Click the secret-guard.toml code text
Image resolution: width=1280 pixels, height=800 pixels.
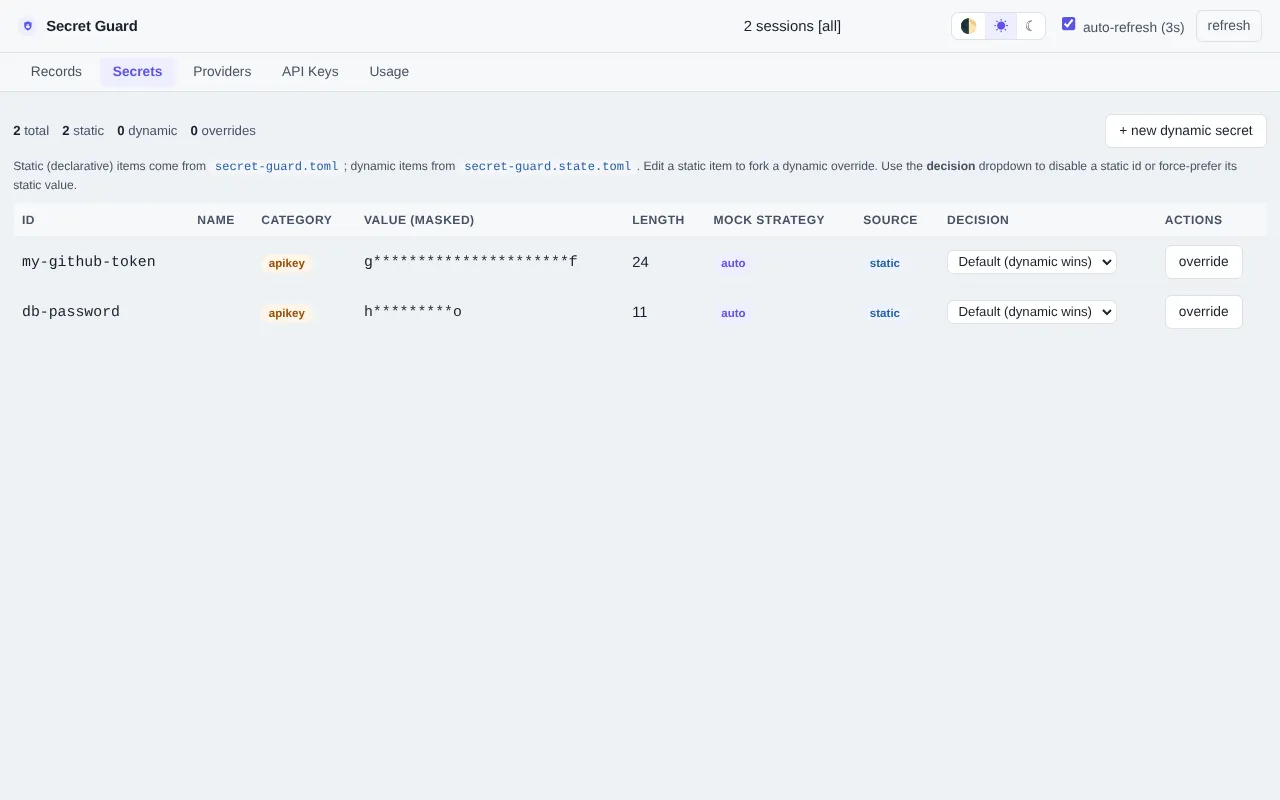(x=277, y=166)
